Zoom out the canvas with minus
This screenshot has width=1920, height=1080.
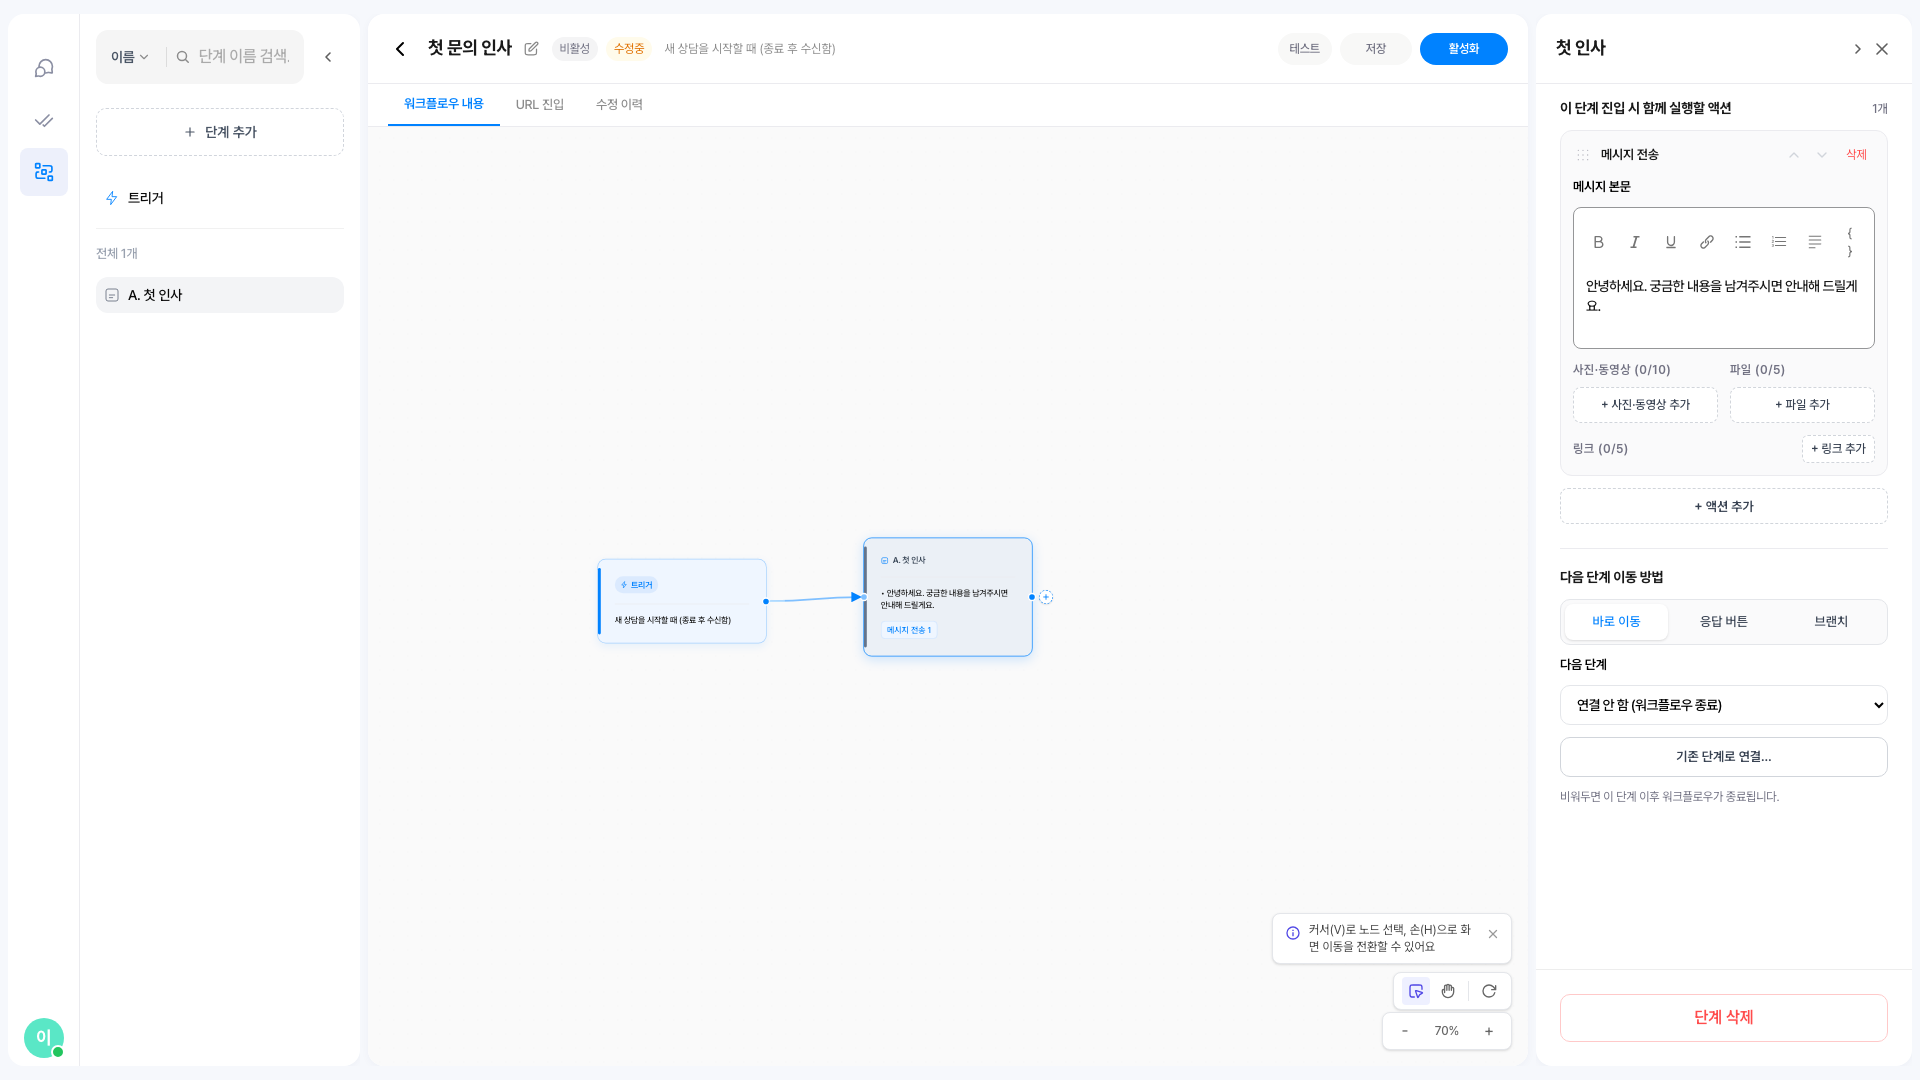point(1405,1031)
